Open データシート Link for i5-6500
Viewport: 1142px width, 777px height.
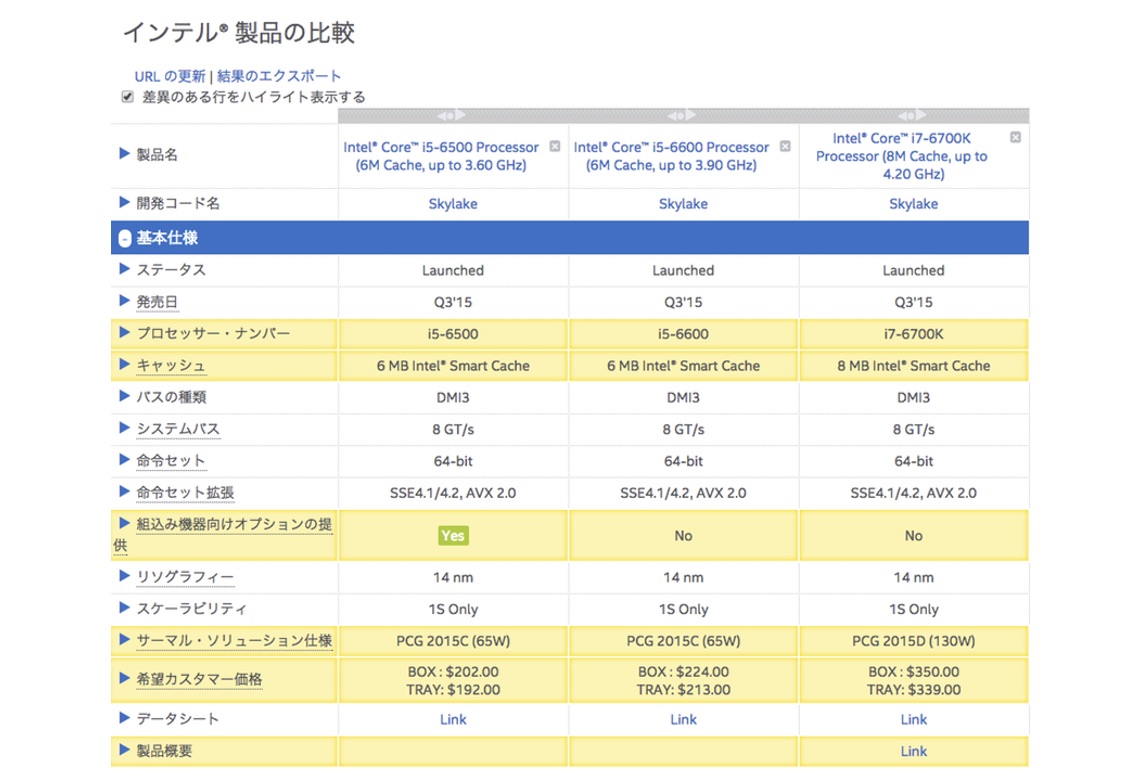click(x=453, y=719)
